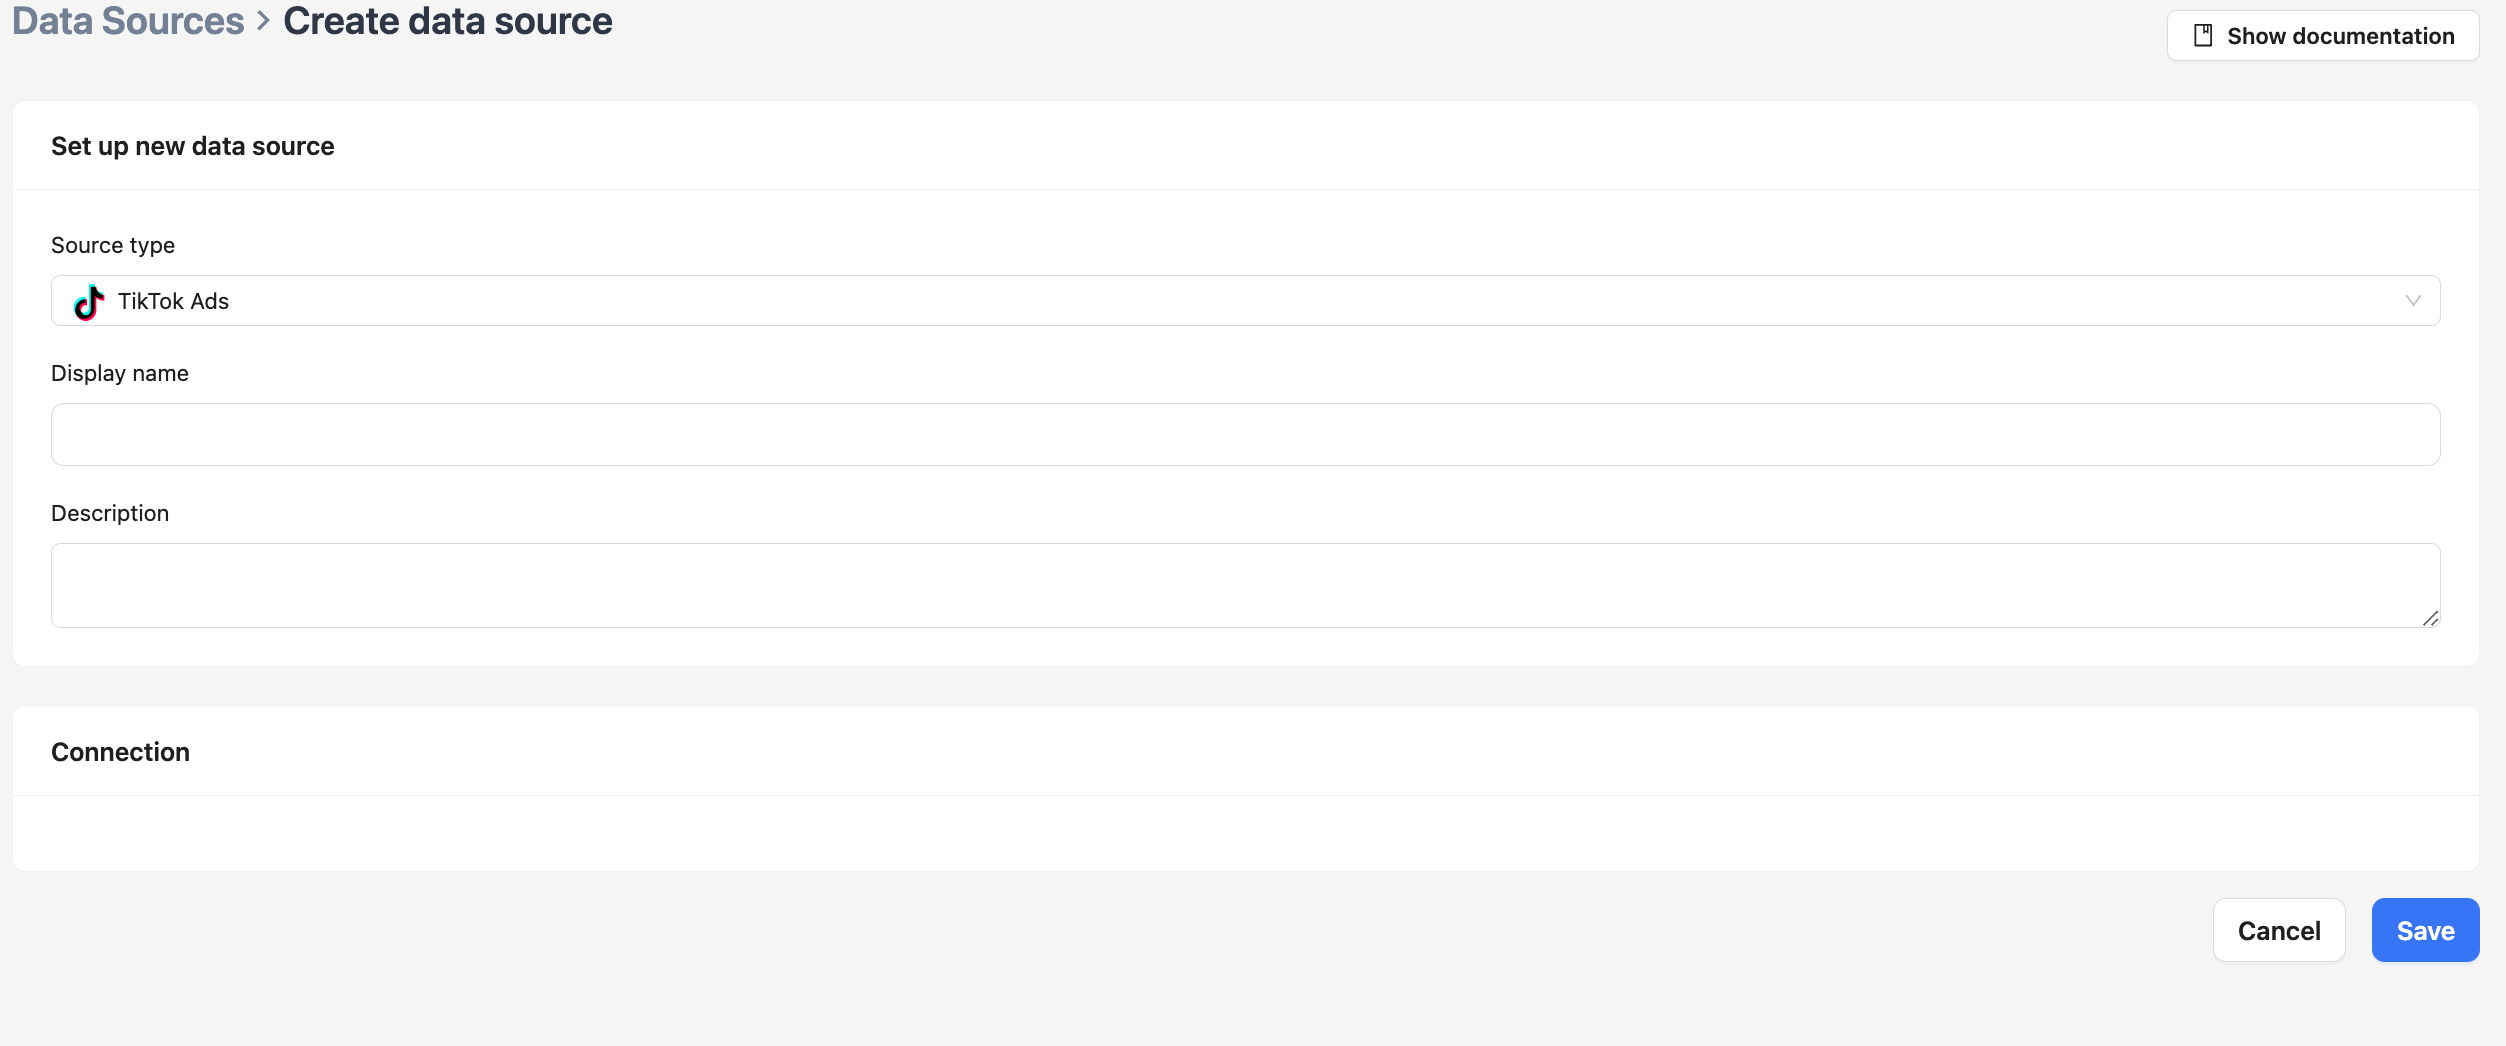
Task: Click the Set up new data source heading
Action: (193, 146)
